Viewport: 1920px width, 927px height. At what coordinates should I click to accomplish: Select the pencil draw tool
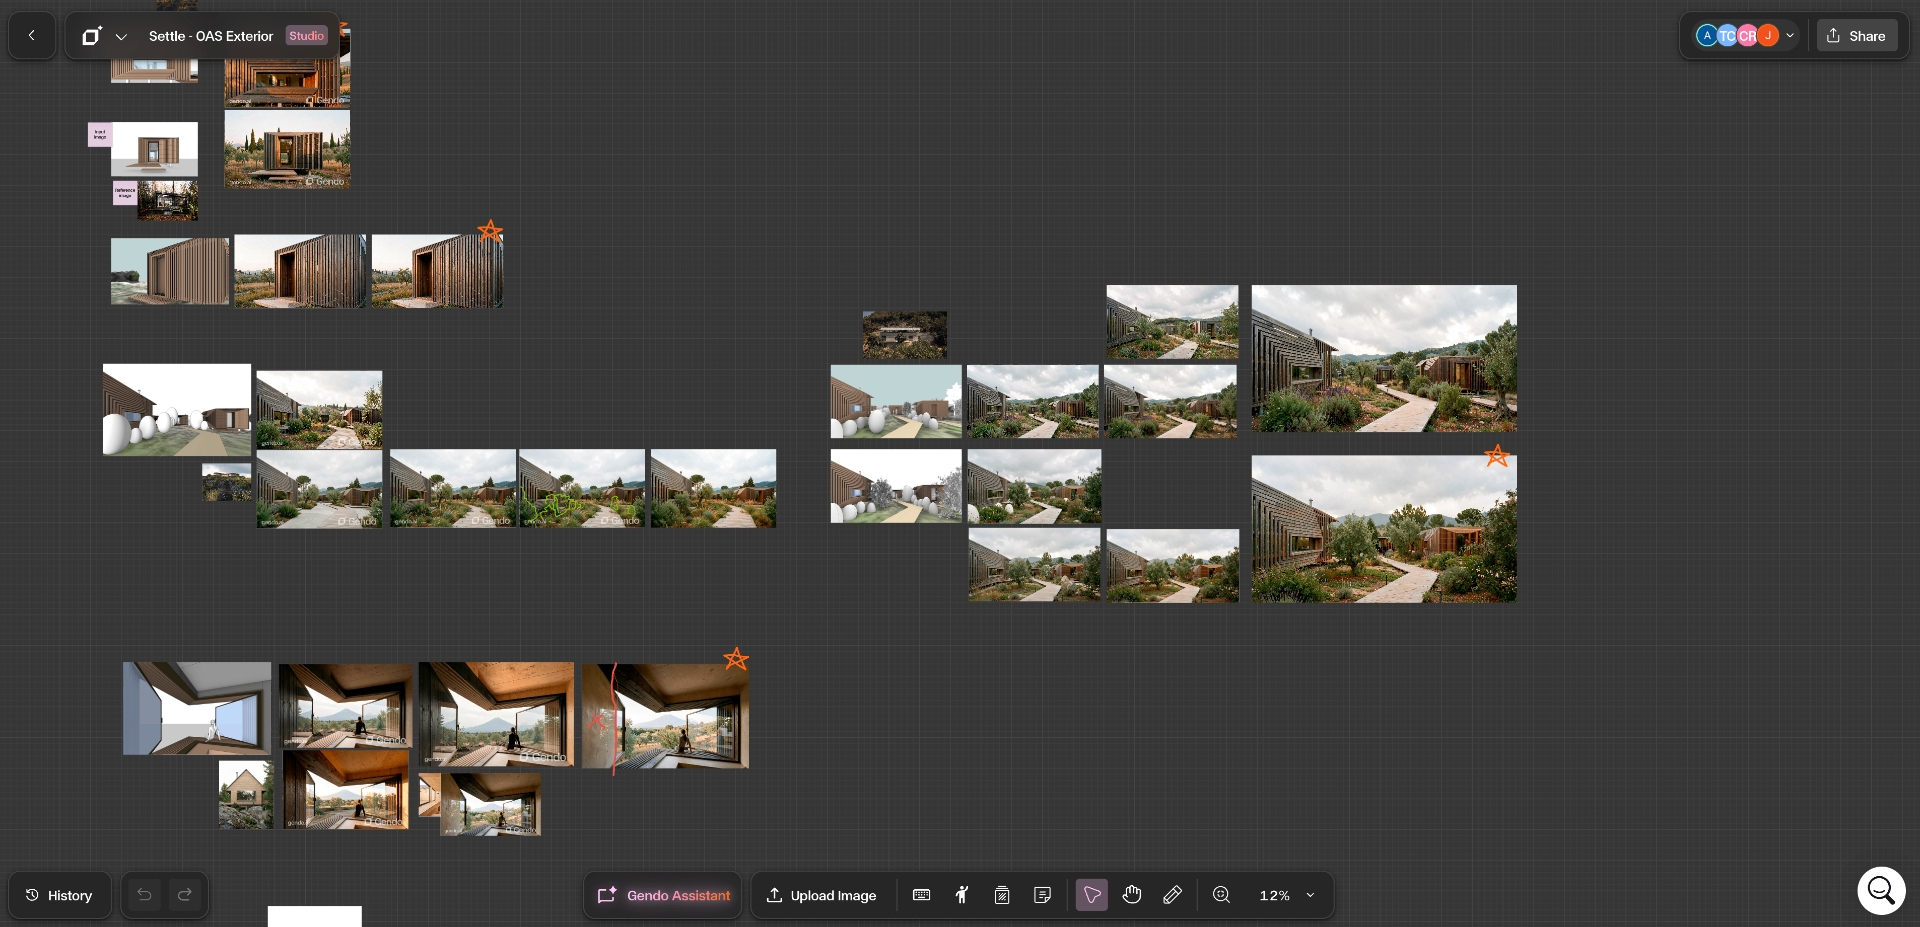(1172, 895)
